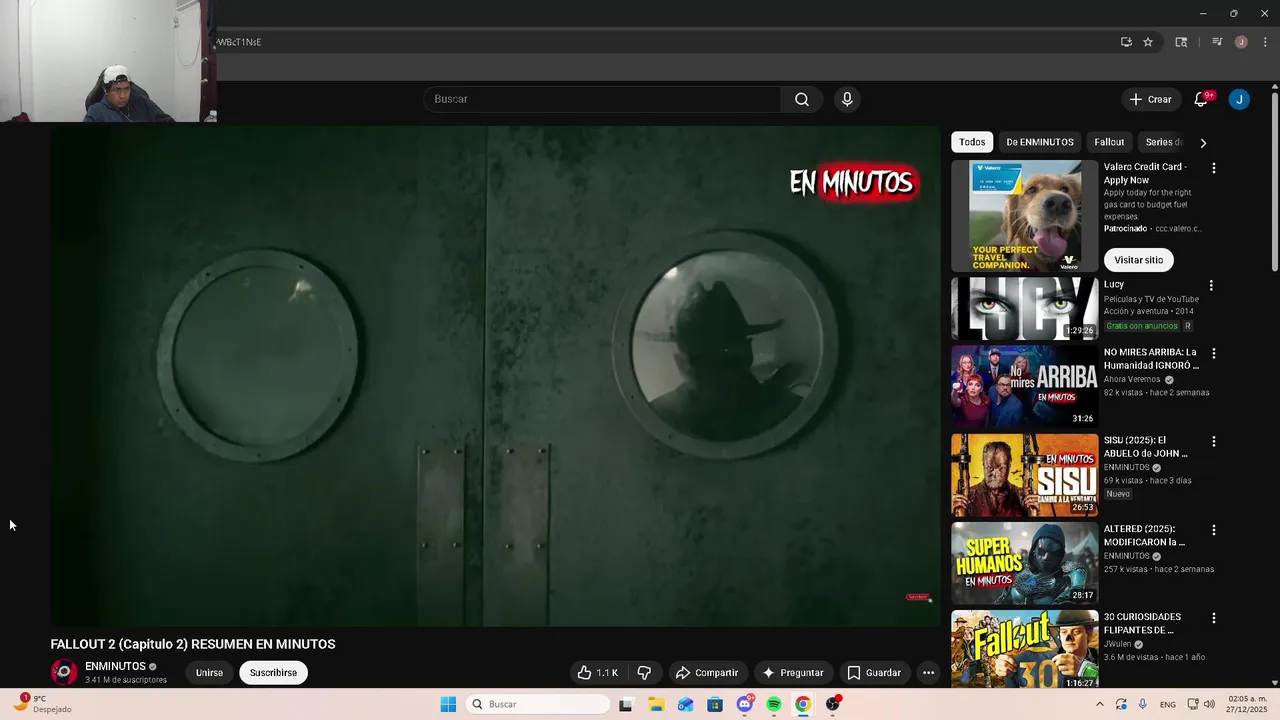Click Visitar sitio button on Valero ad
1280x720 pixels.
1138,260
